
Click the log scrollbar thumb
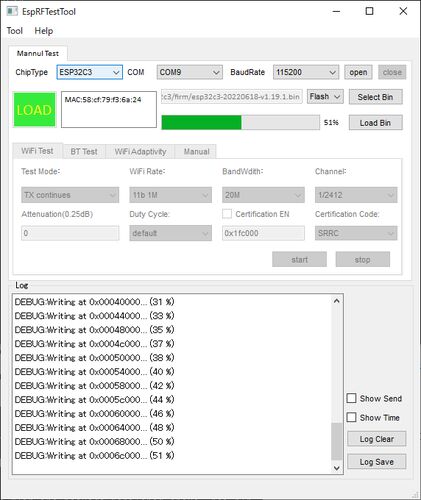click(337, 441)
